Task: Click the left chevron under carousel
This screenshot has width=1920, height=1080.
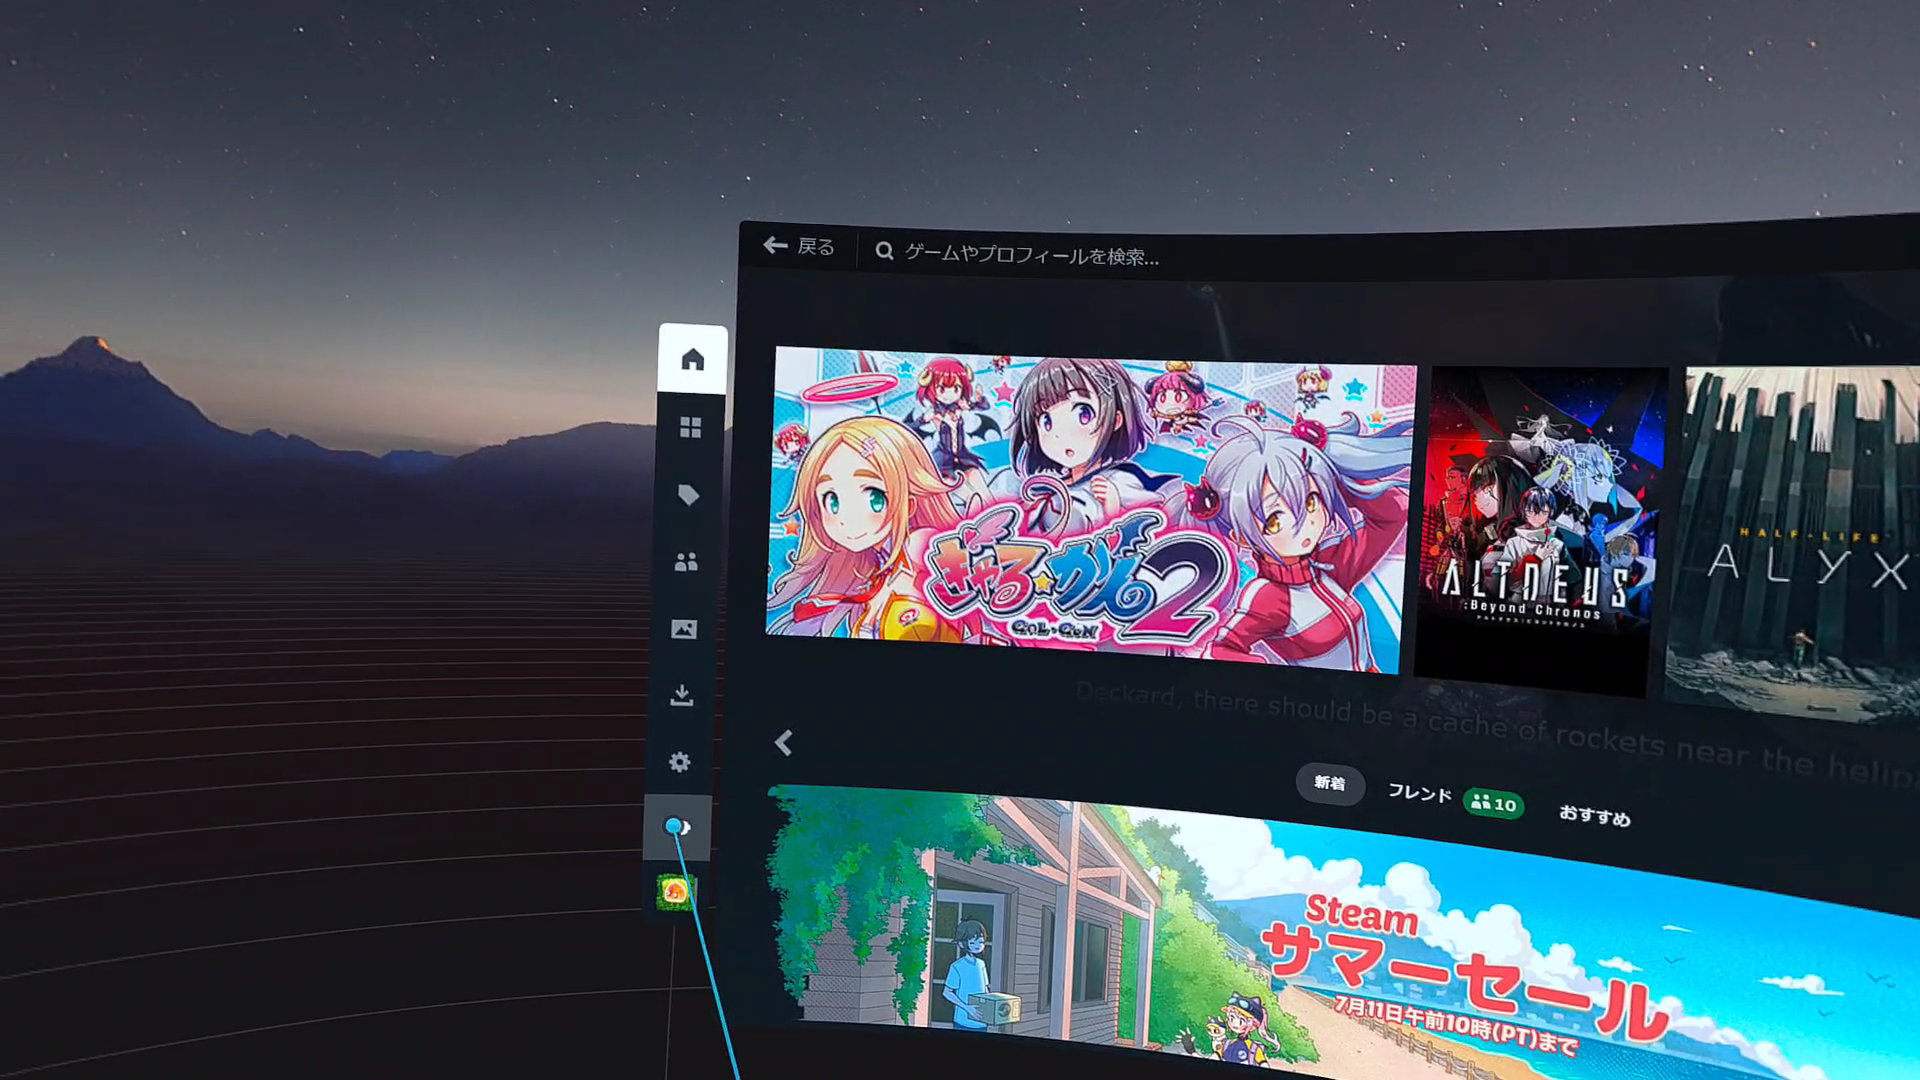Action: pos(784,743)
